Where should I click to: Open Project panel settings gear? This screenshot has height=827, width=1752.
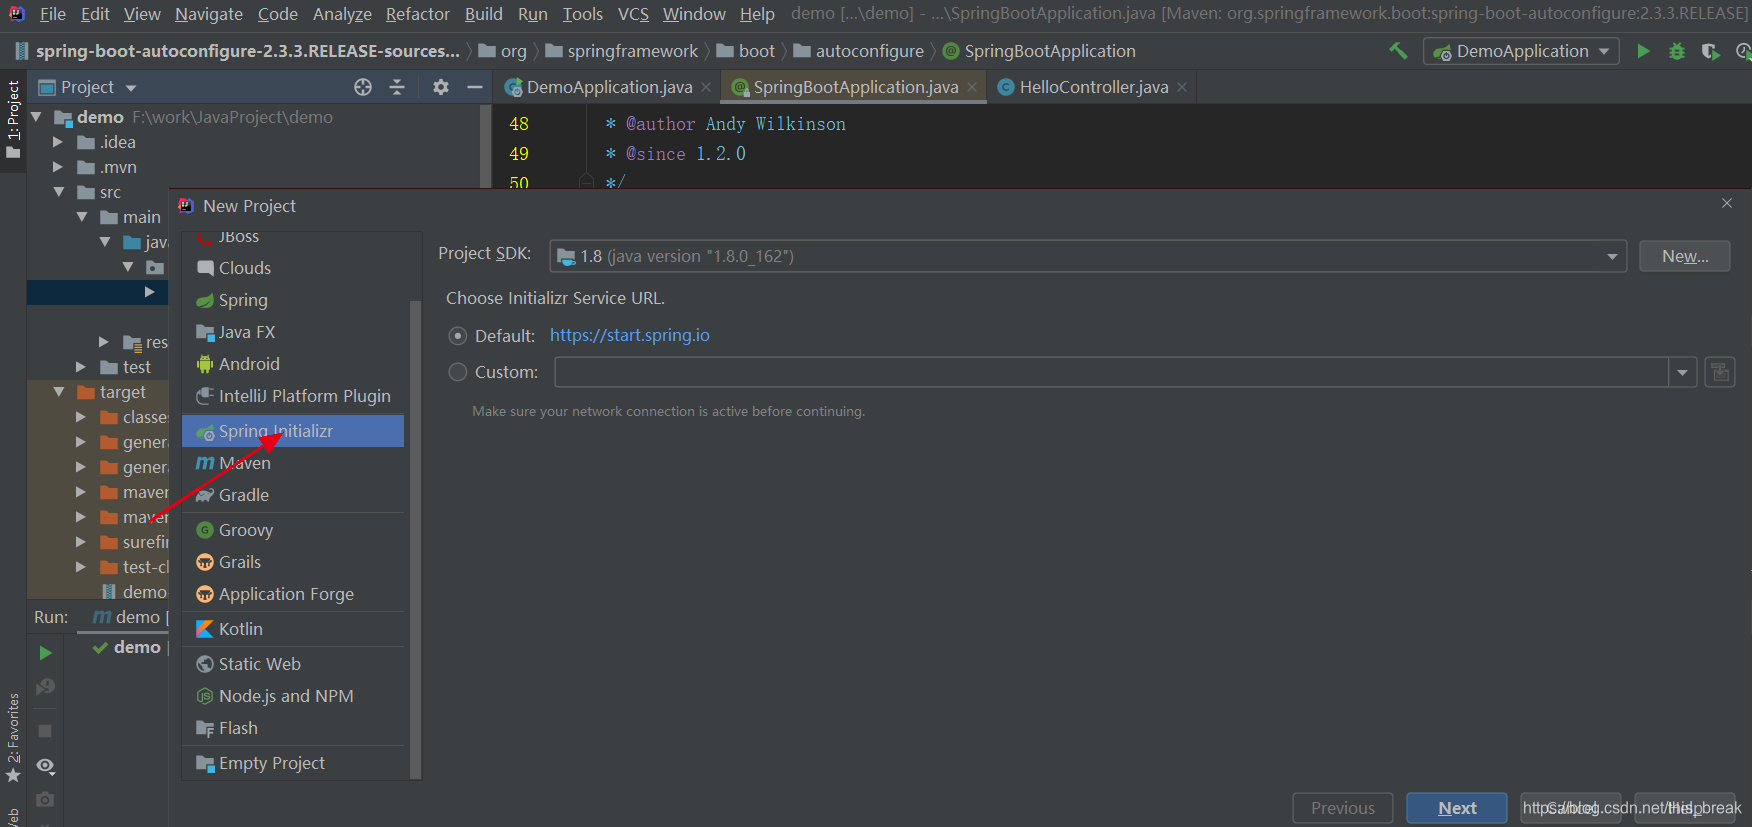(x=441, y=87)
